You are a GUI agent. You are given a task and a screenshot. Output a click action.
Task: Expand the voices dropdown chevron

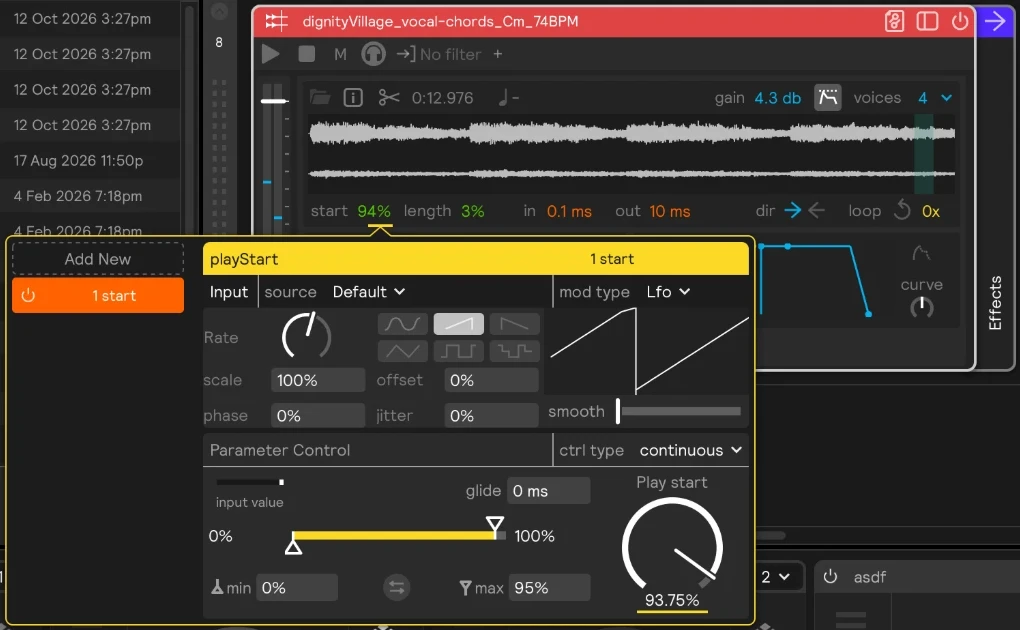tap(946, 98)
